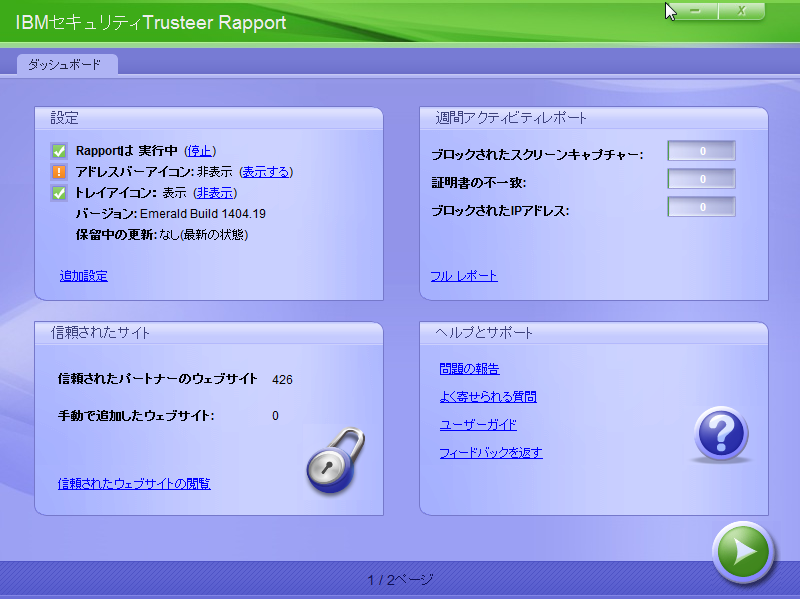
Task: Go to next page with green arrow button
Action: [743, 552]
